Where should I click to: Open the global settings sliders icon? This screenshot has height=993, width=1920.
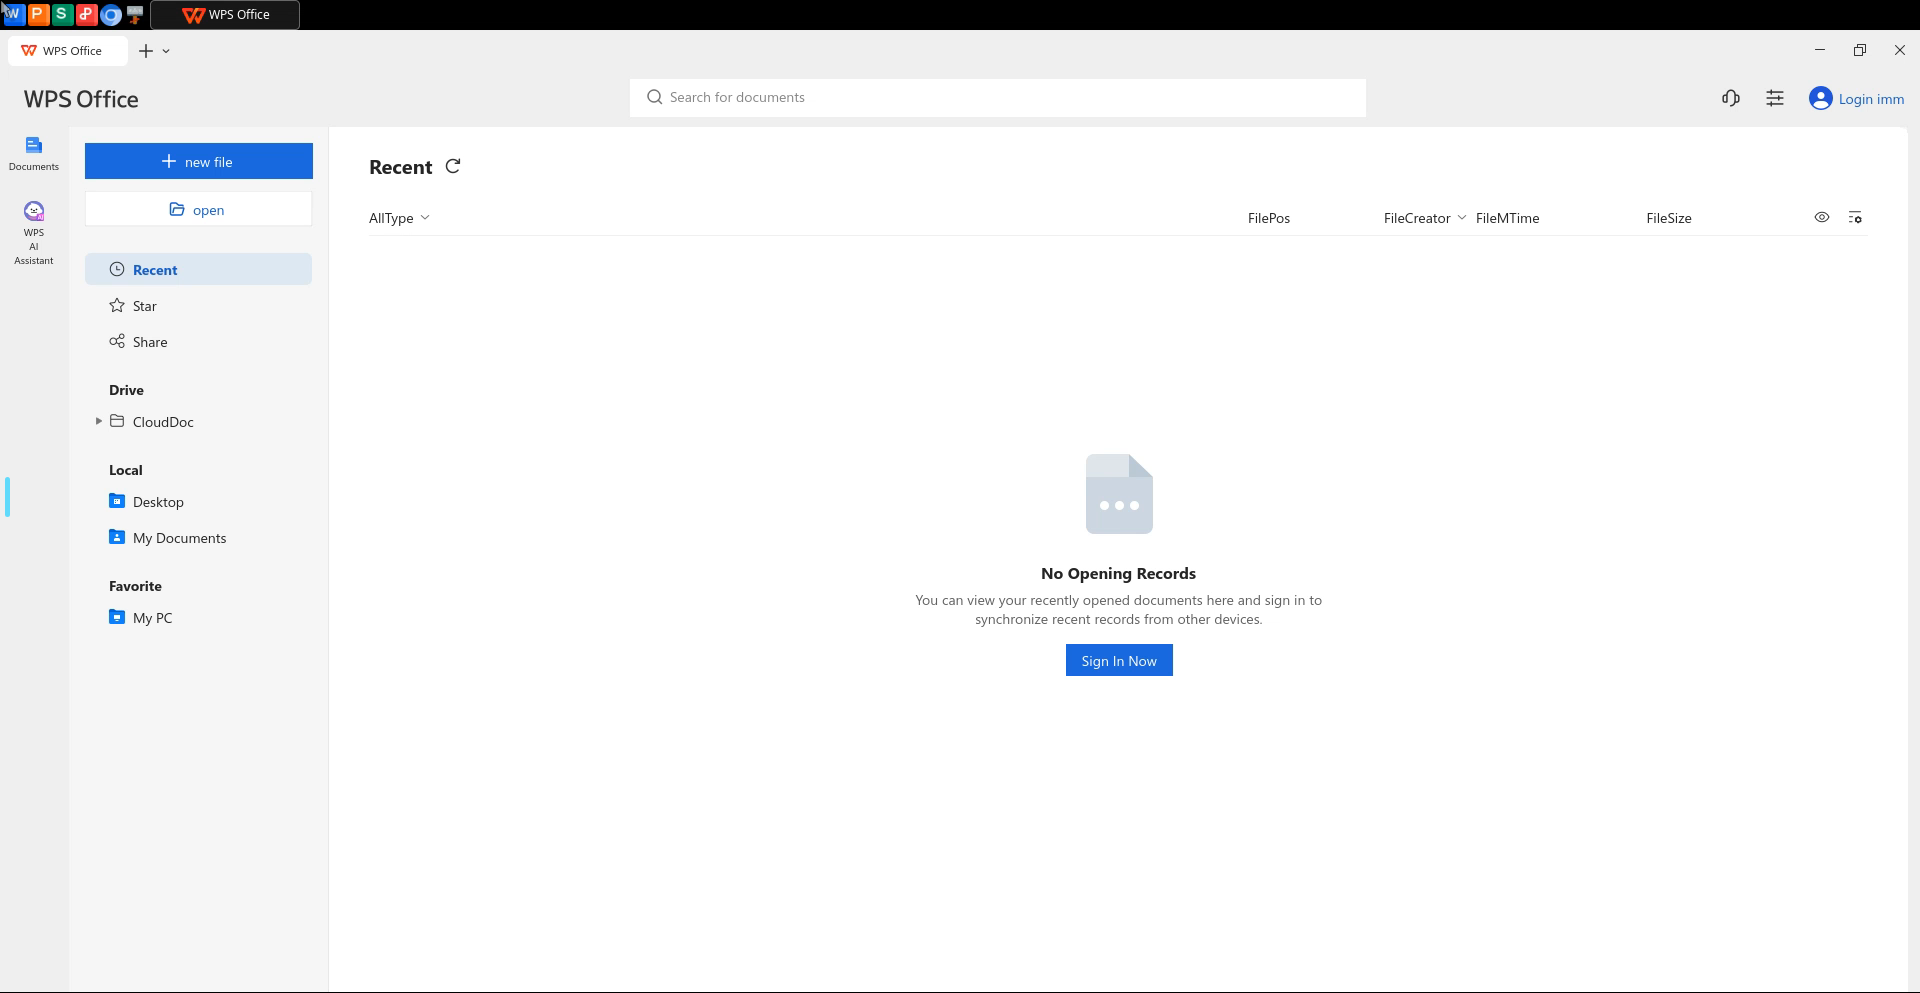(1775, 98)
